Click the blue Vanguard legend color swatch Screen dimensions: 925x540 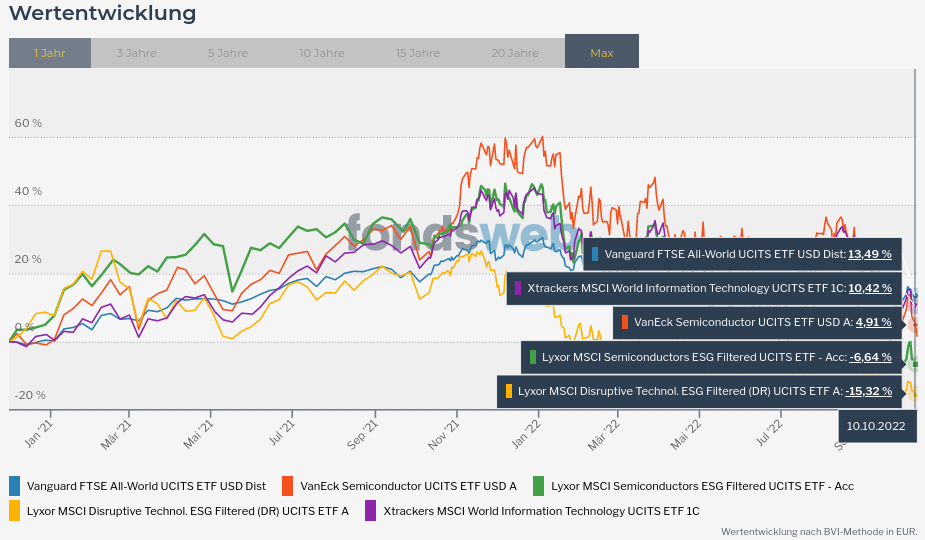[15, 486]
